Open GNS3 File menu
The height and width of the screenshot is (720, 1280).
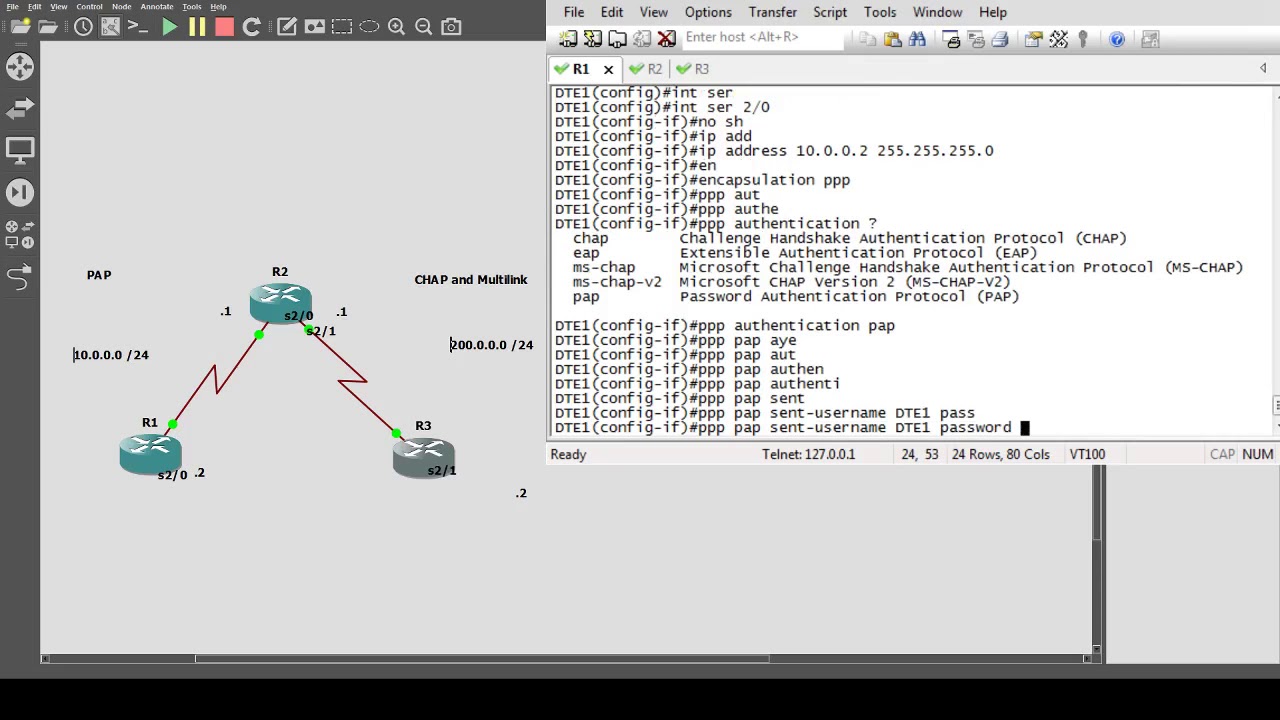[13, 6]
